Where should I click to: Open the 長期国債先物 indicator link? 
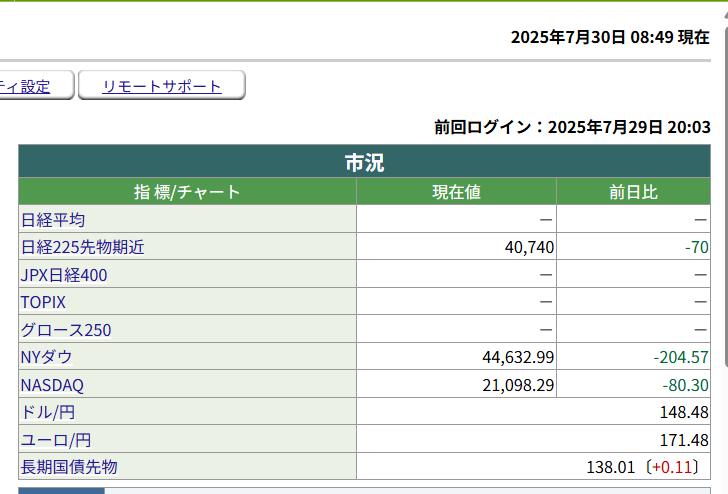pos(69,467)
